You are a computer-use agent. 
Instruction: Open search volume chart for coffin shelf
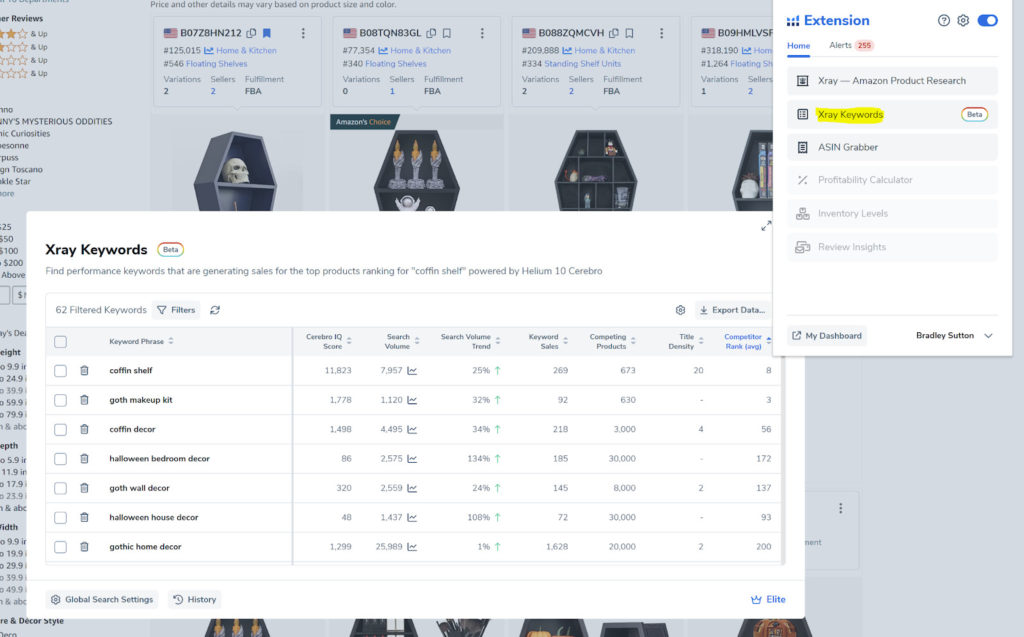(412, 370)
